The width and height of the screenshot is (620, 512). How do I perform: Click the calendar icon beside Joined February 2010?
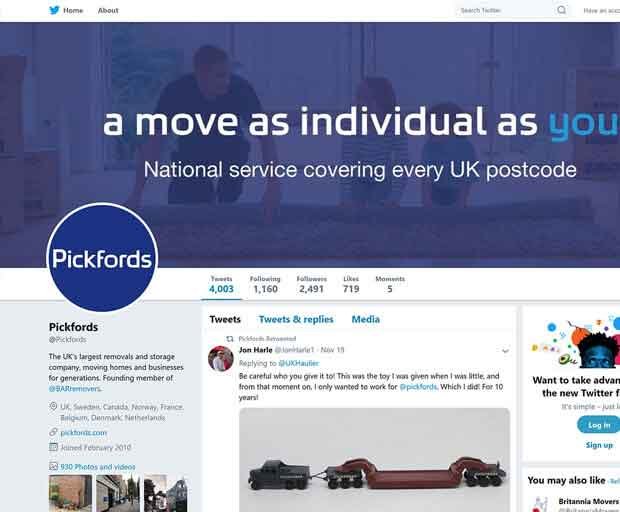(x=53, y=447)
